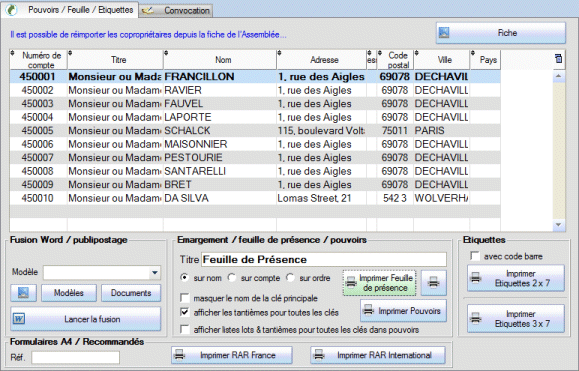Click the printer-only button beside Imprimer Feuille de présence
Screen dimensions: 579x371
[x=434, y=283]
